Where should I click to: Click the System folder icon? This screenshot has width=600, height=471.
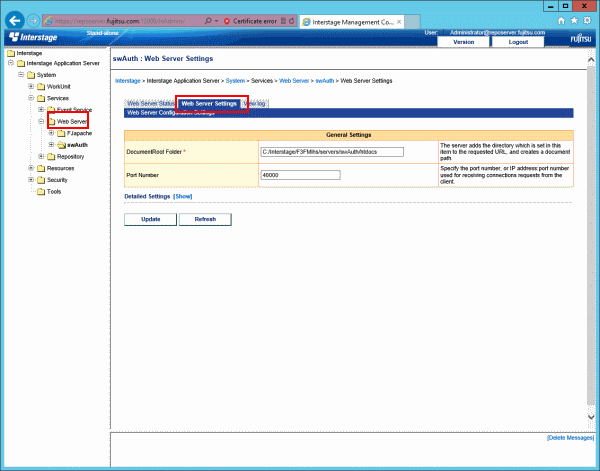31,75
